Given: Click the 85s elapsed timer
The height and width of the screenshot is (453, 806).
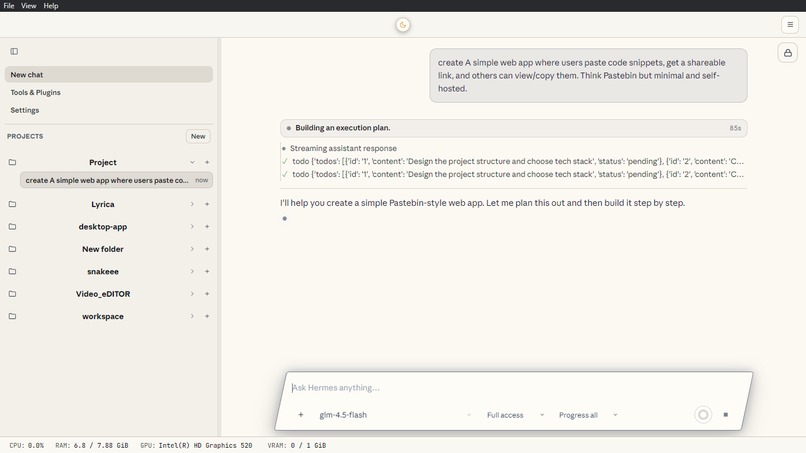Looking at the screenshot, I should tap(735, 128).
